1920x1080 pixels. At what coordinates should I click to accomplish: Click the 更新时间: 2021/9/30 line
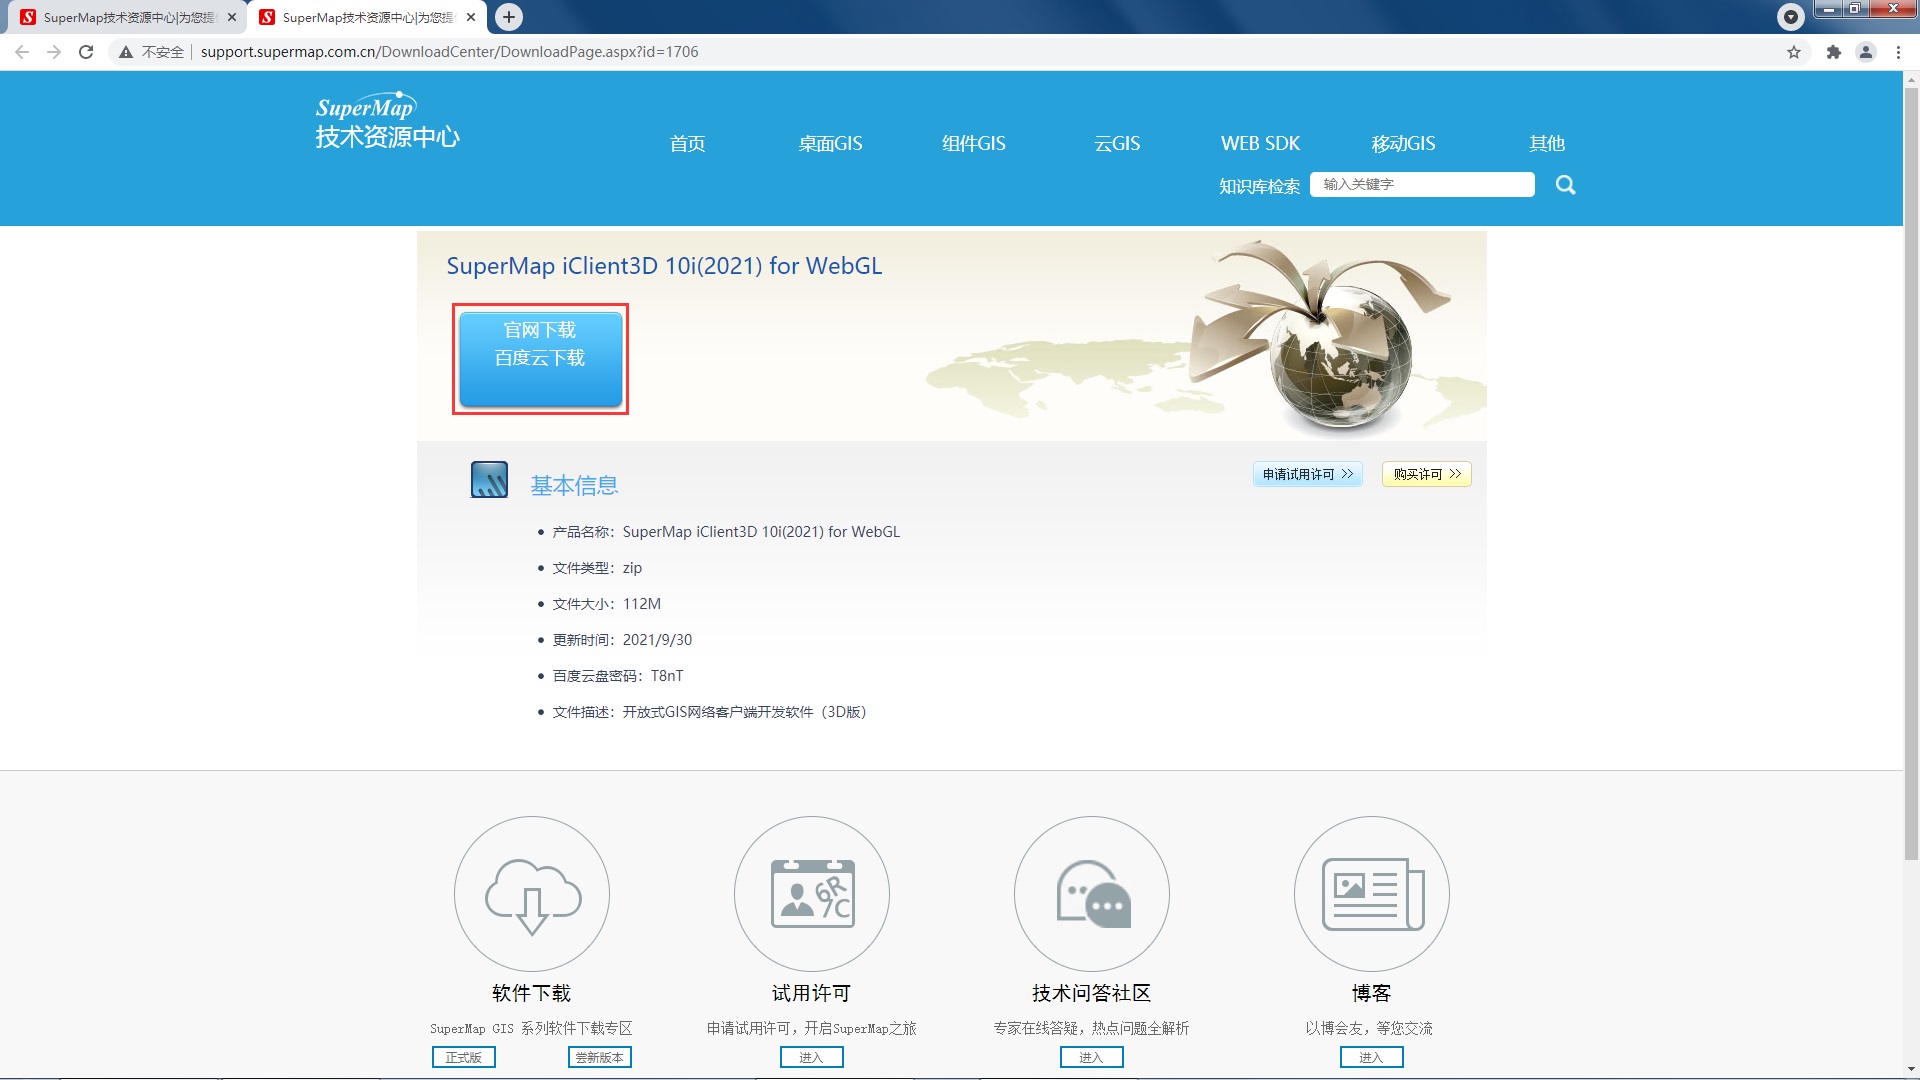[622, 640]
